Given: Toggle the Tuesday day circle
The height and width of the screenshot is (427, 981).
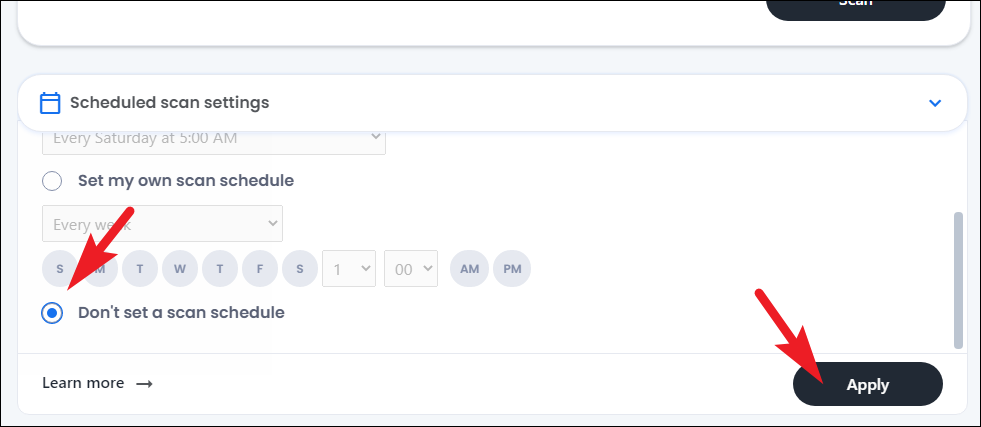Looking at the screenshot, I should (x=140, y=268).
